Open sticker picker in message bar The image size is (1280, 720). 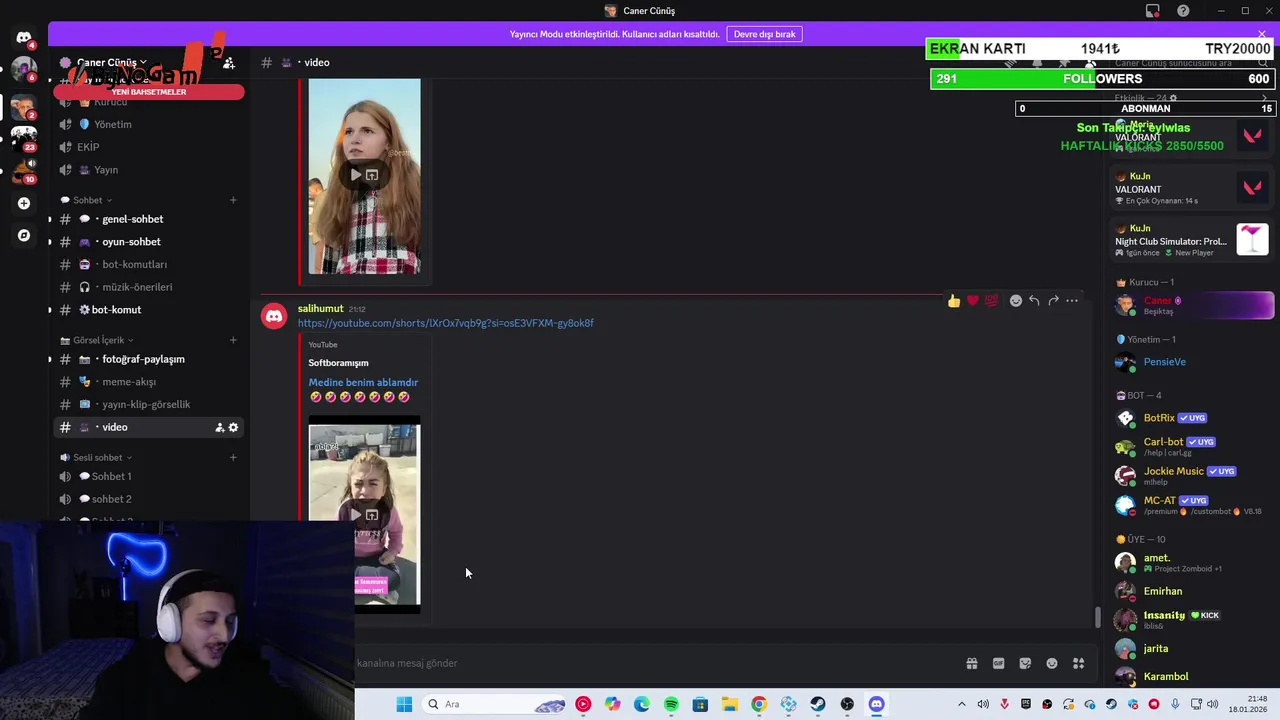[1025, 663]
